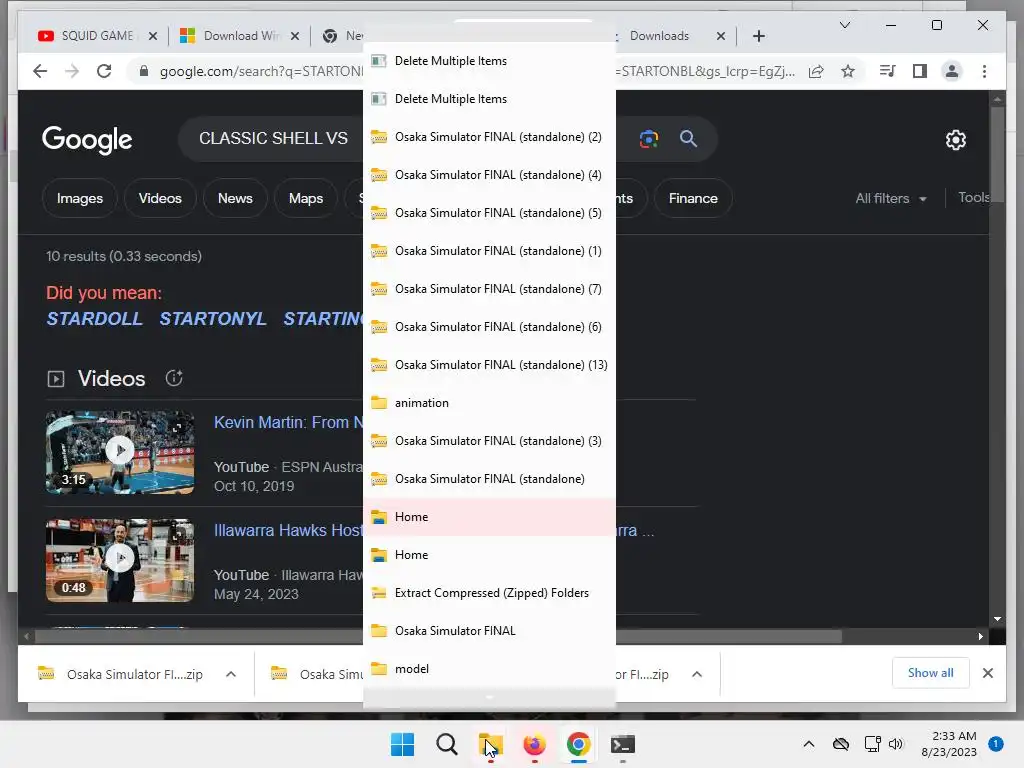Filter results by Finance
Image resolution: width=1024 pixels, height=768 pixels.
pos(693,199)
